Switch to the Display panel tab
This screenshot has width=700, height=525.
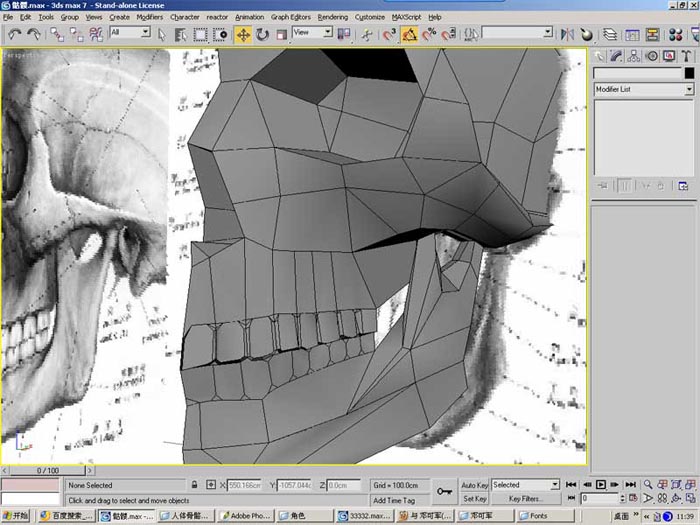[669, 56]
